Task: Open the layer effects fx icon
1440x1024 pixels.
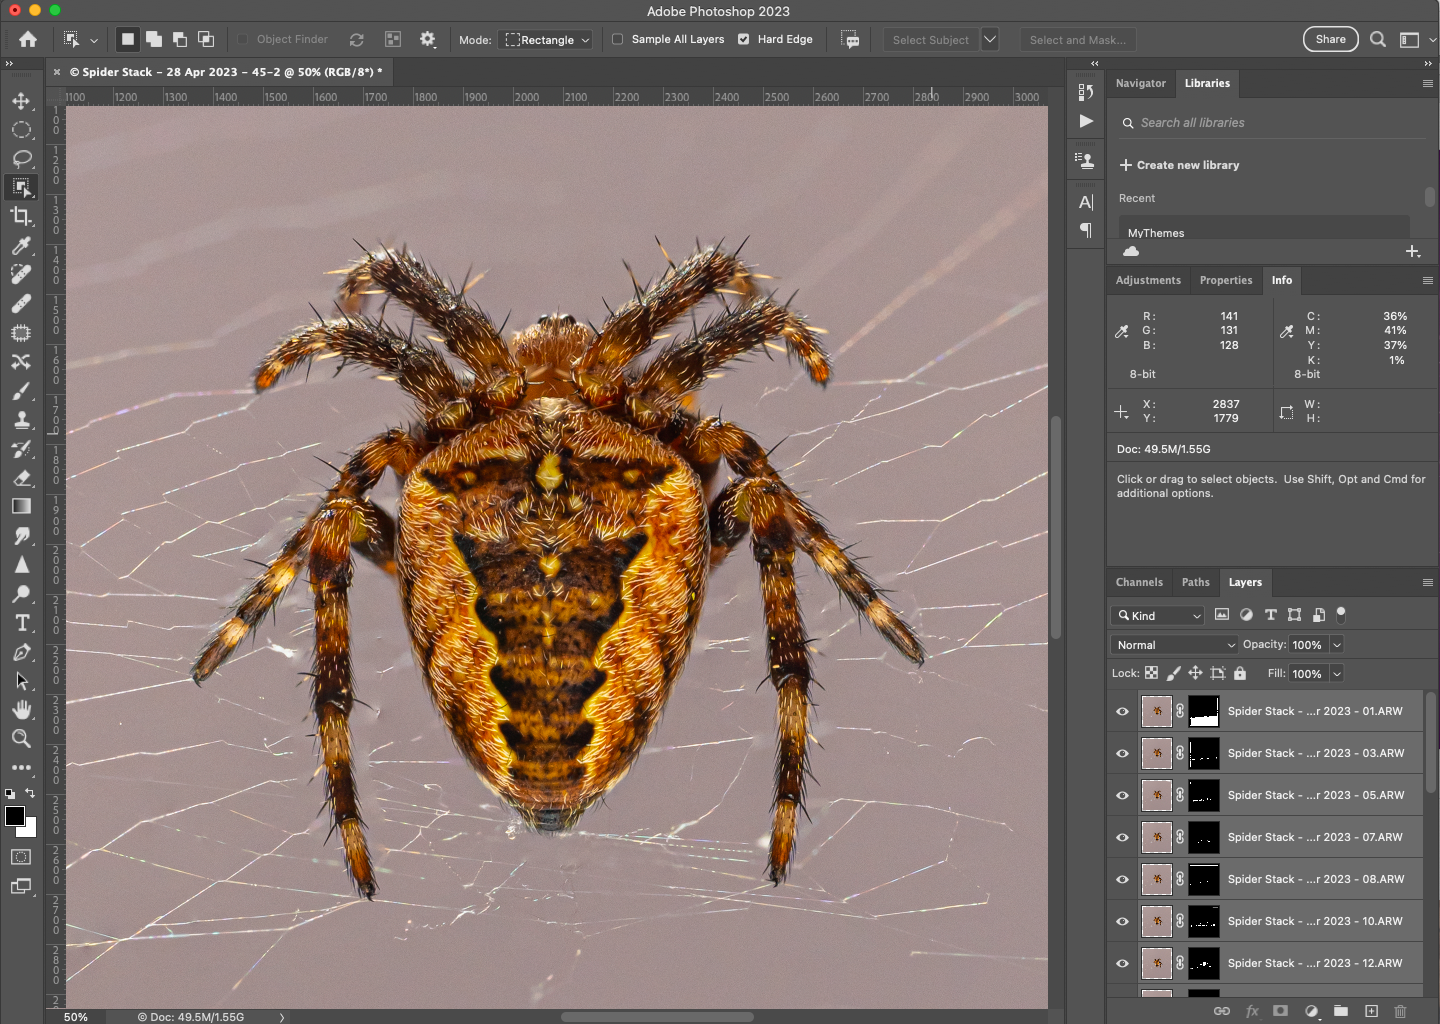Action: click(x=1252, y=1011)
